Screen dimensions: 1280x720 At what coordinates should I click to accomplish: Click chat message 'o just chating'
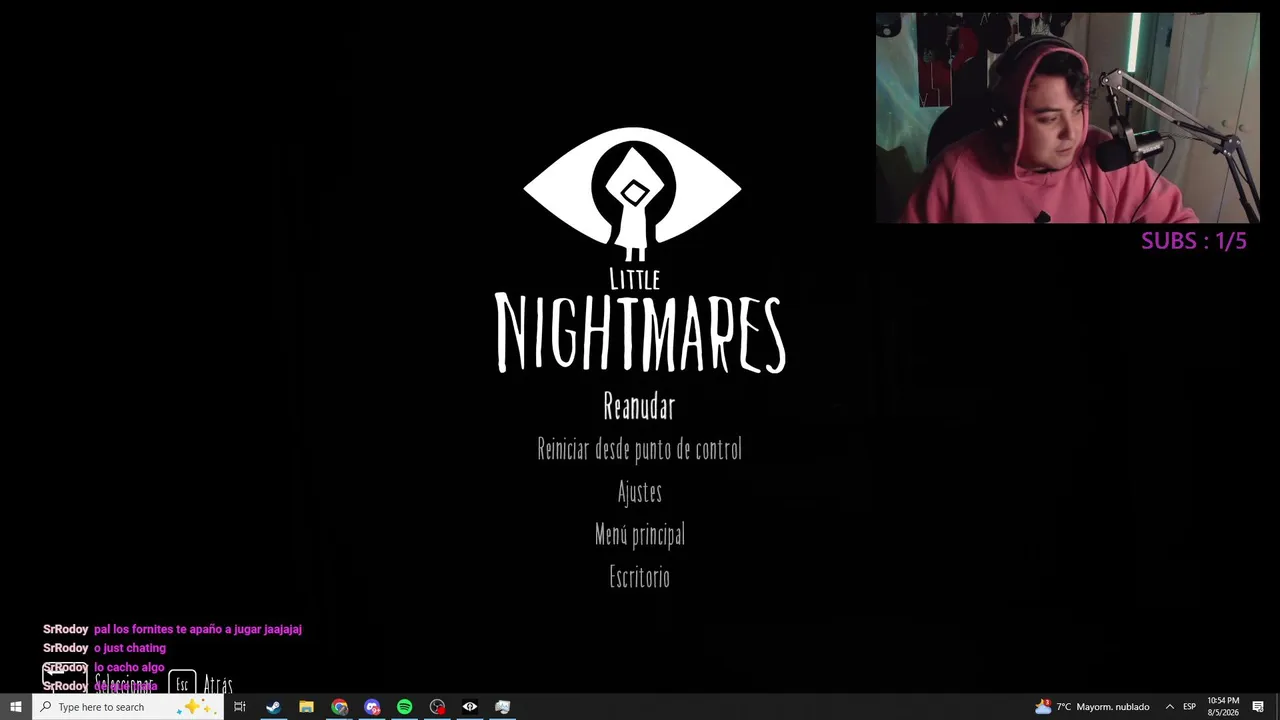(130, 648)
